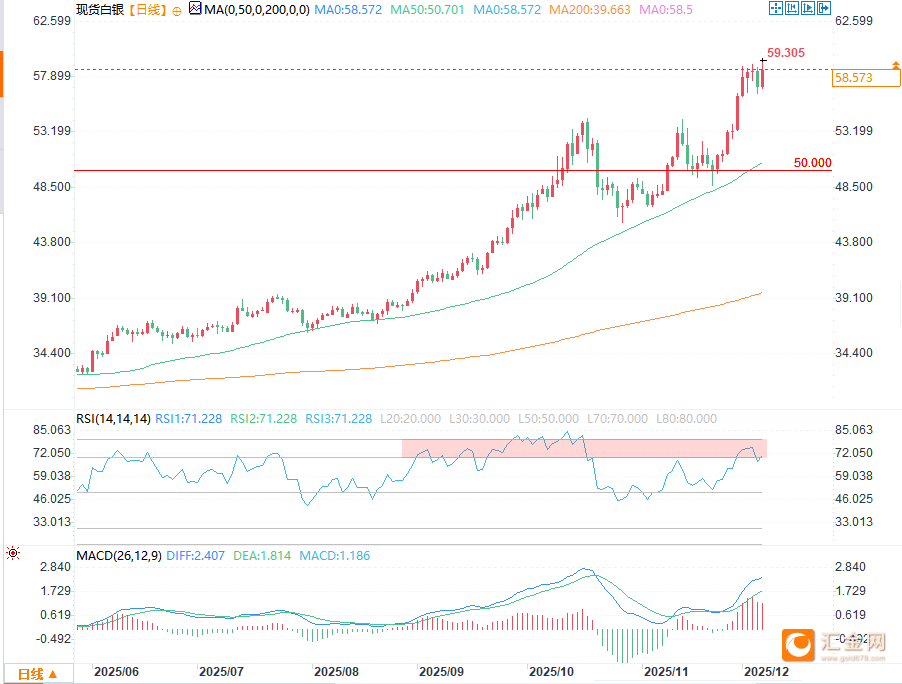902x684 pixels.
Task: Click the MA(0,50,0,200,0,0) indicator label
Action: (257, 10)
